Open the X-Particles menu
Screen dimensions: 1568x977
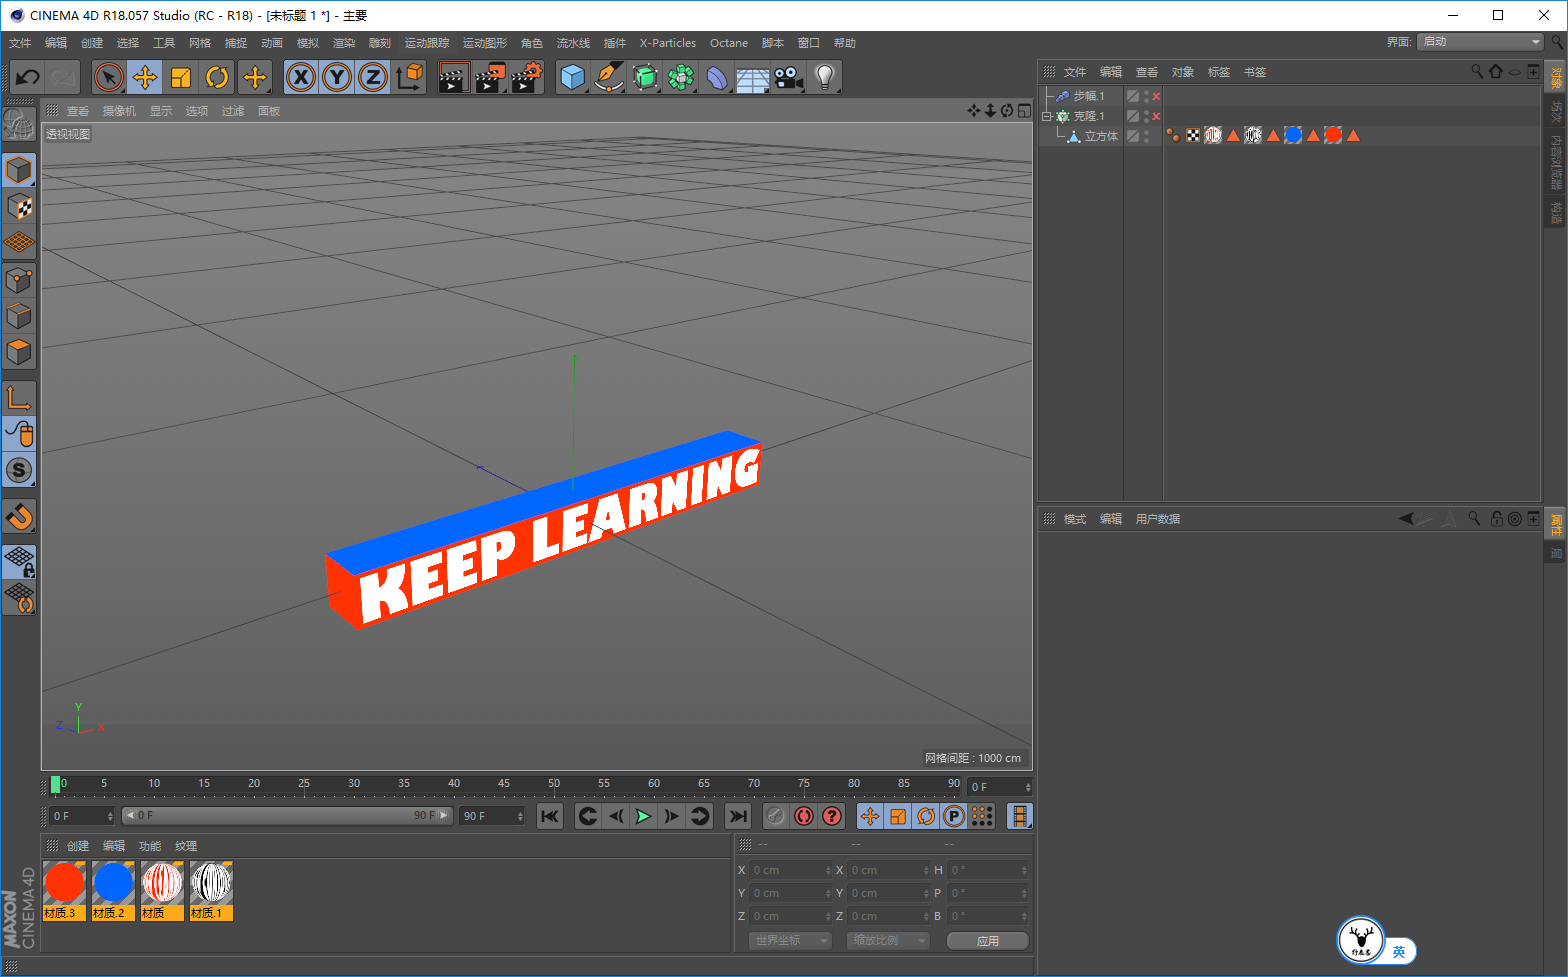click(x=668, y=43)
